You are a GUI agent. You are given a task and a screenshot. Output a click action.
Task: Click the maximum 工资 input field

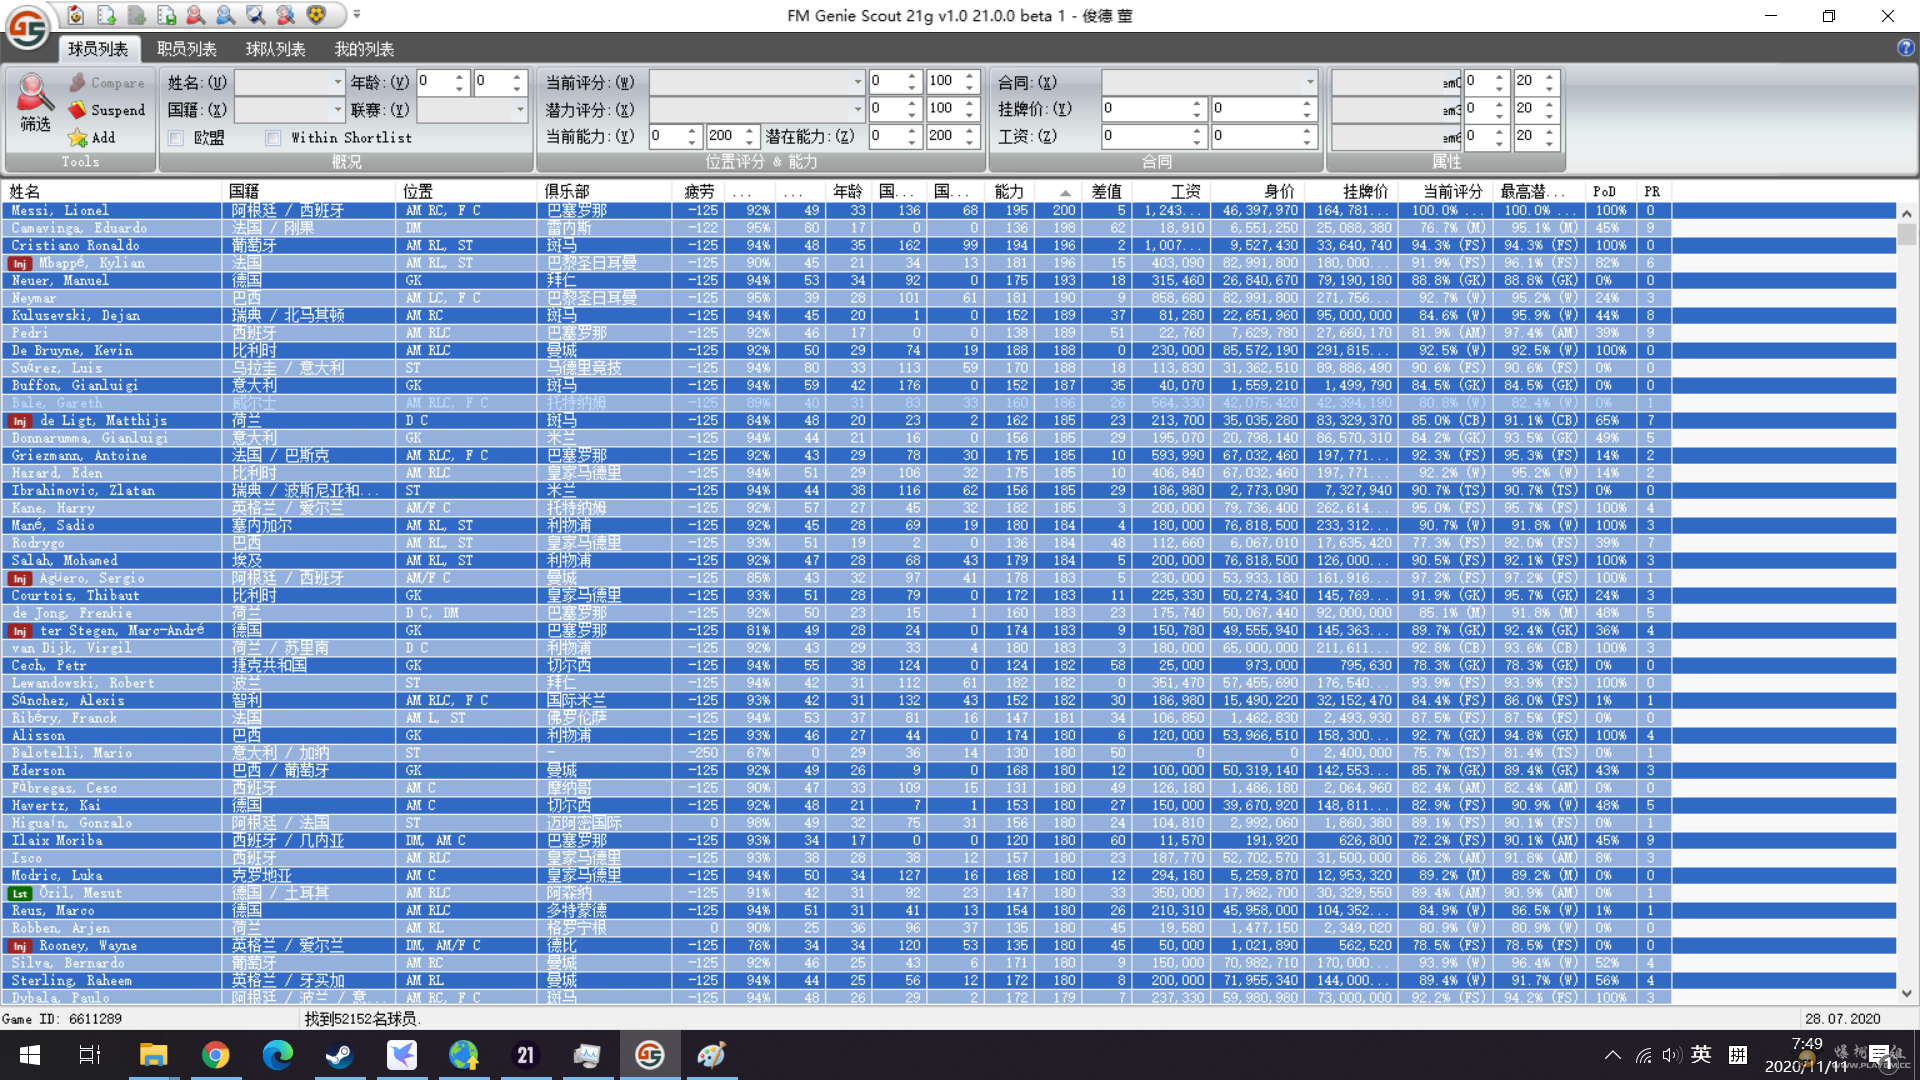(x=1255, y=136)
